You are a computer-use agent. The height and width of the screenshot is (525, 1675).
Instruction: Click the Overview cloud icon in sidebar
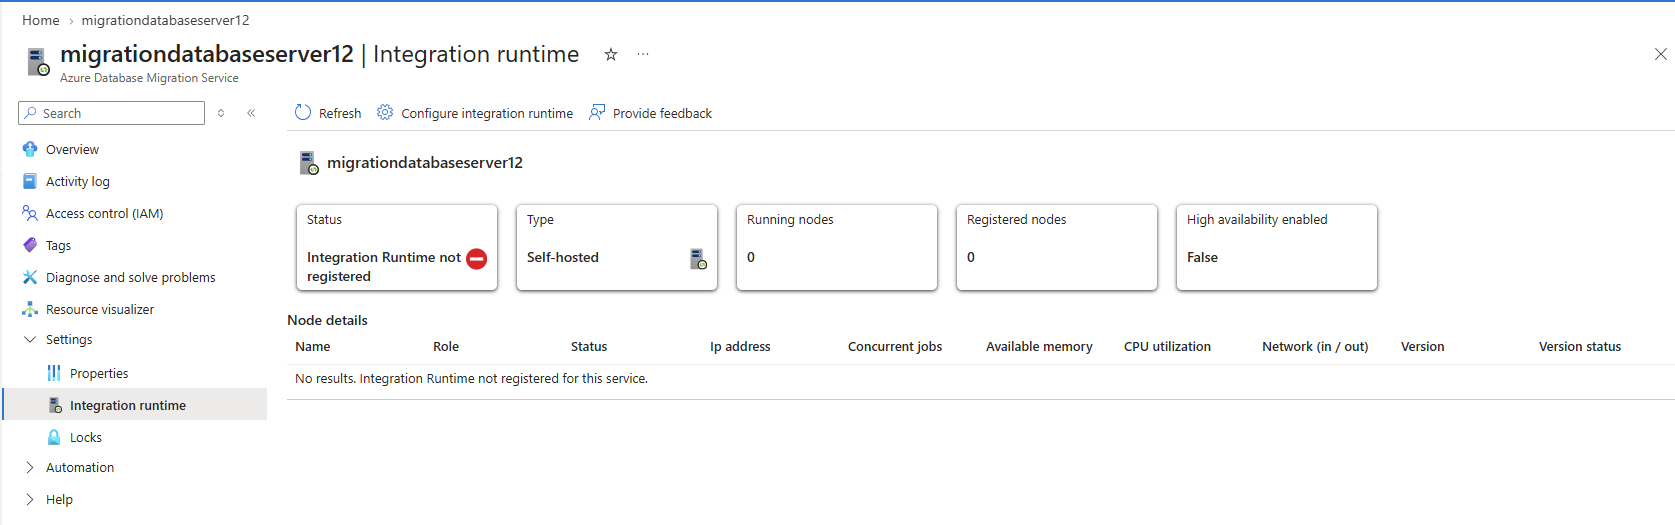click(x=30, y=149)
